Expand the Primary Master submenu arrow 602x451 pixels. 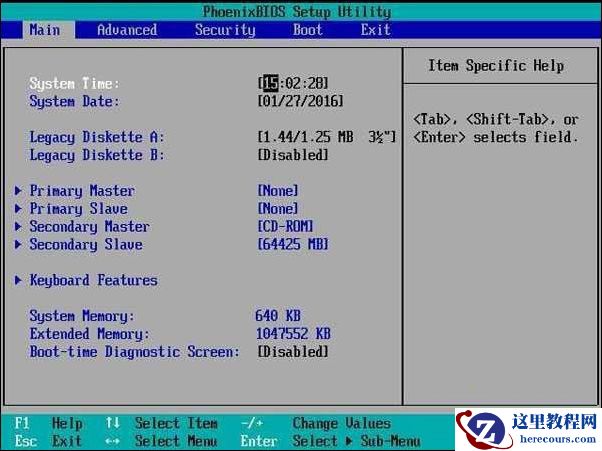[x=19, y=191]
